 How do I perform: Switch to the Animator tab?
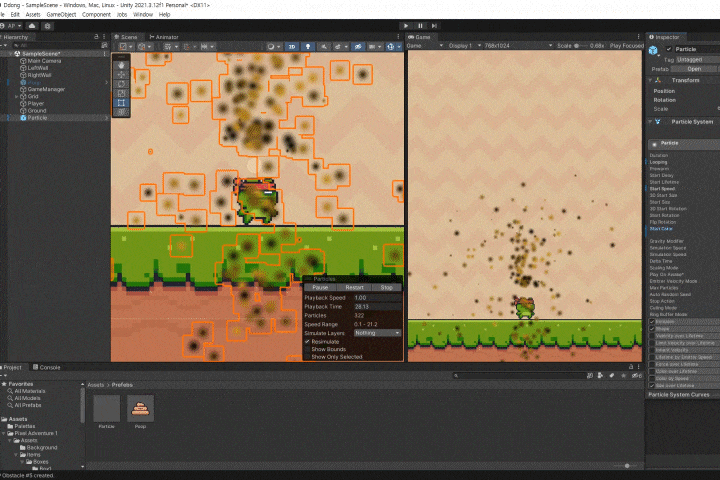164,37
